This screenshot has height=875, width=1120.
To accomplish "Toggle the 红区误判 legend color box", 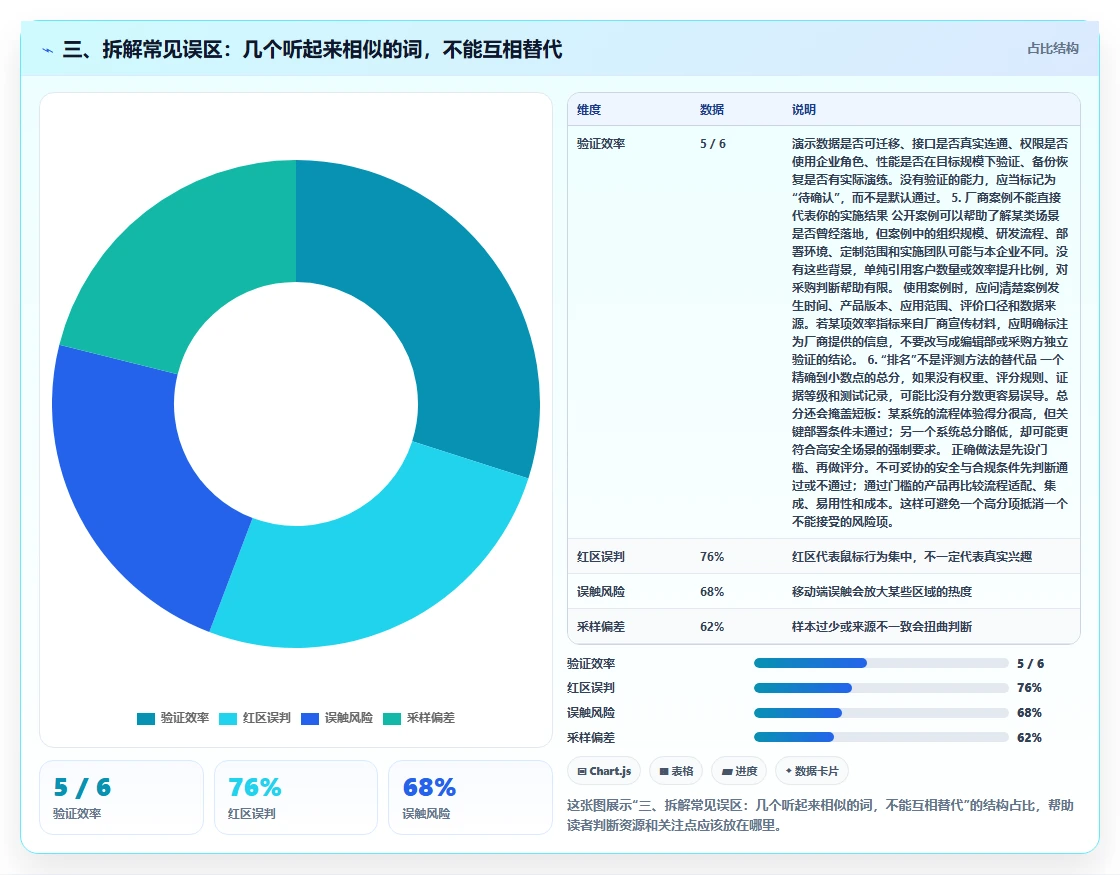I will coord(228,719).
